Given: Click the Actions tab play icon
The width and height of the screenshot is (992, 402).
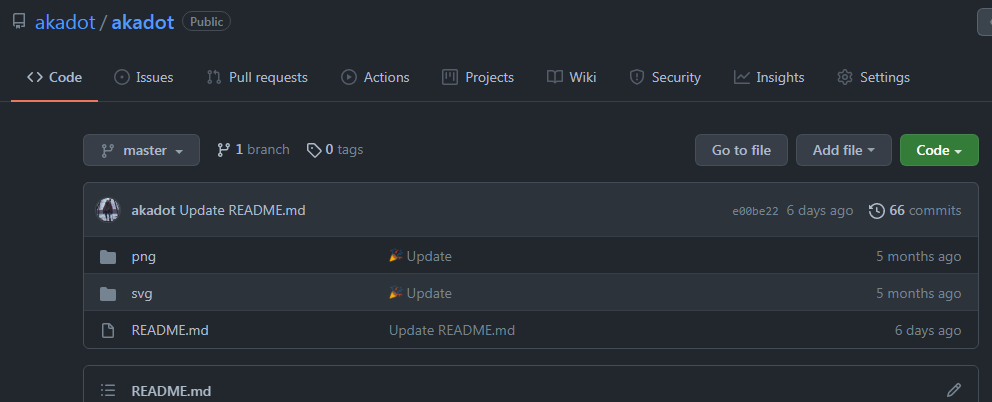Looking at the screenshot, I should [x=349, y=77].
